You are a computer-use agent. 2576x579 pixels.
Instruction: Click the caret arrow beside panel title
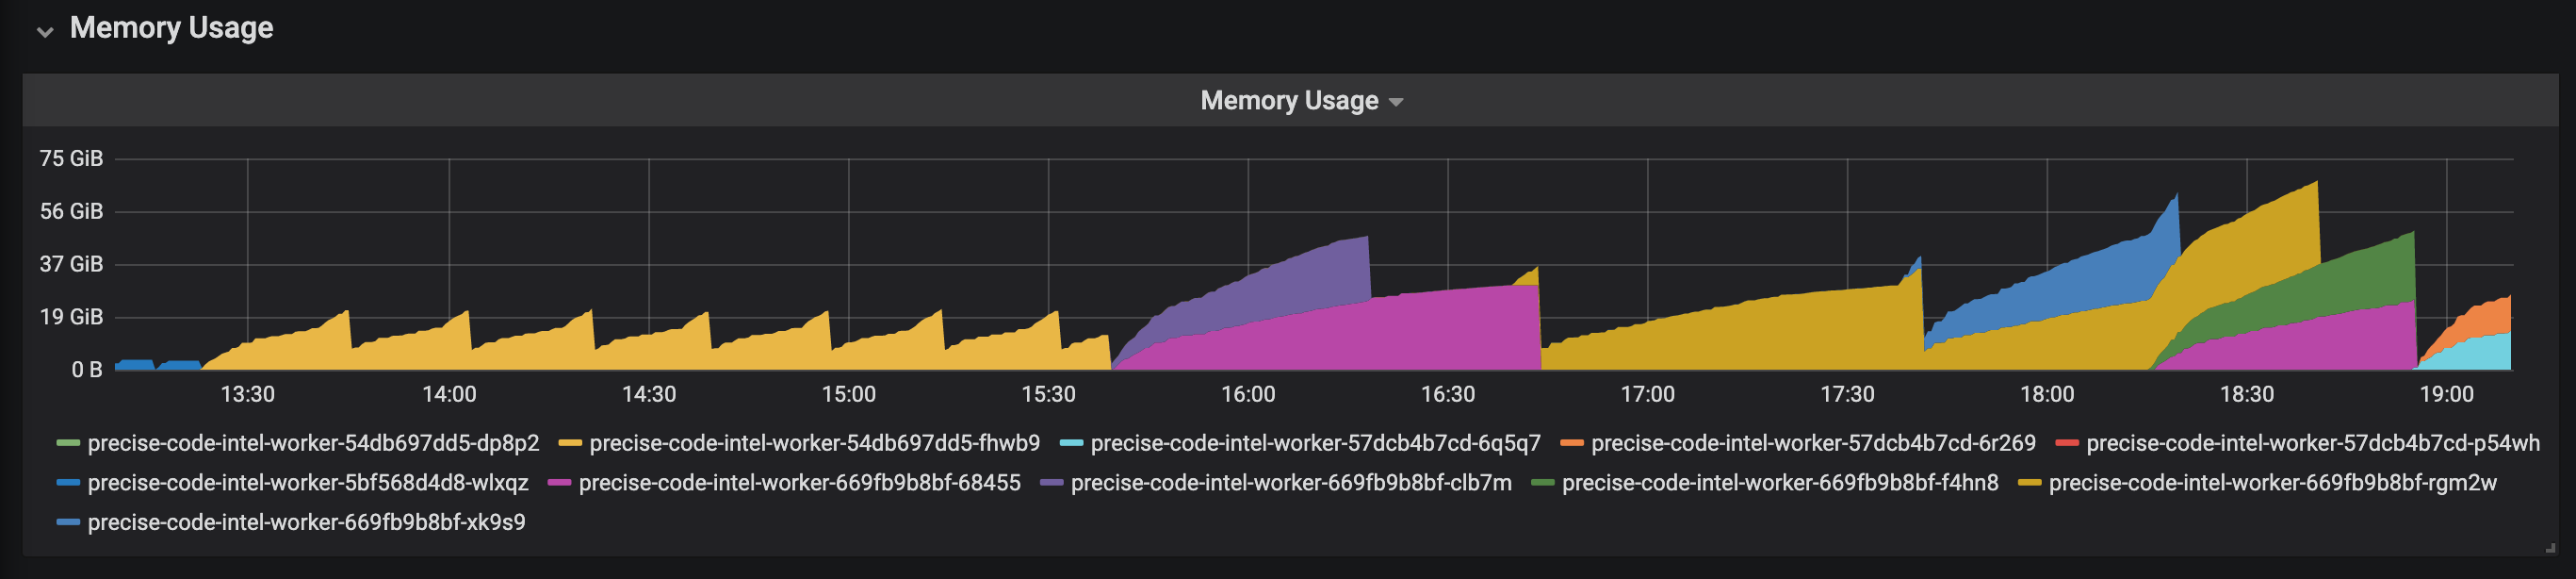pos(1396,102)
